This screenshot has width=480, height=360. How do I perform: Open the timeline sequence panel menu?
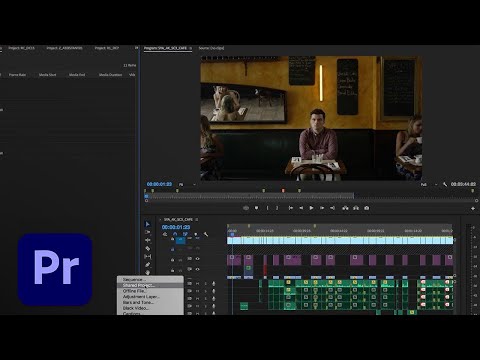pos(197,220)
